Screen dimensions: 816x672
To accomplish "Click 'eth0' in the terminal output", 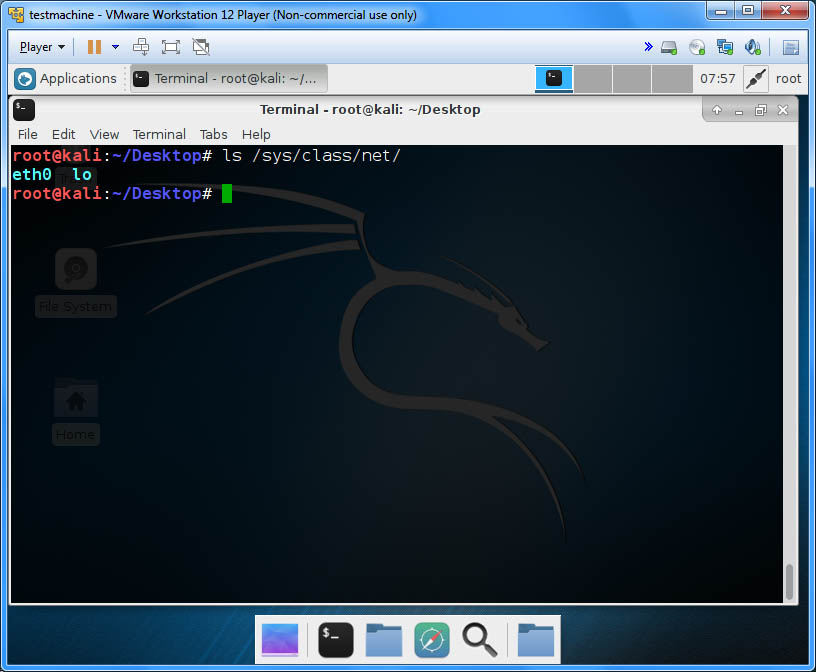I will click(32, 174).
